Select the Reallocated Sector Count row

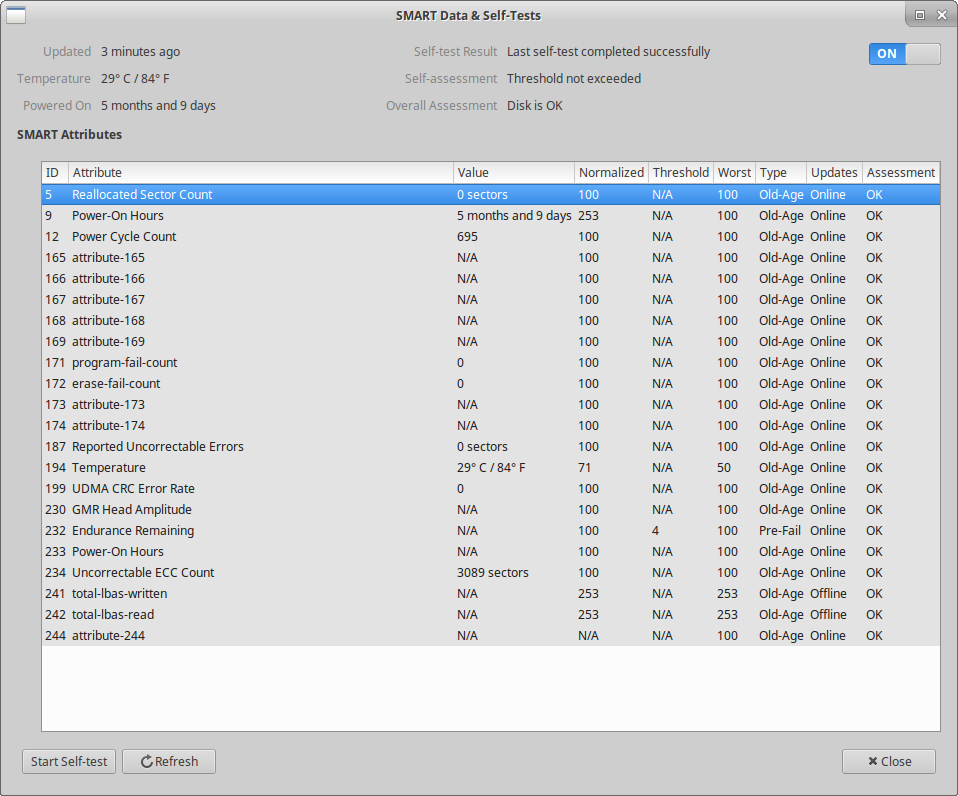(x=491, y=194)
